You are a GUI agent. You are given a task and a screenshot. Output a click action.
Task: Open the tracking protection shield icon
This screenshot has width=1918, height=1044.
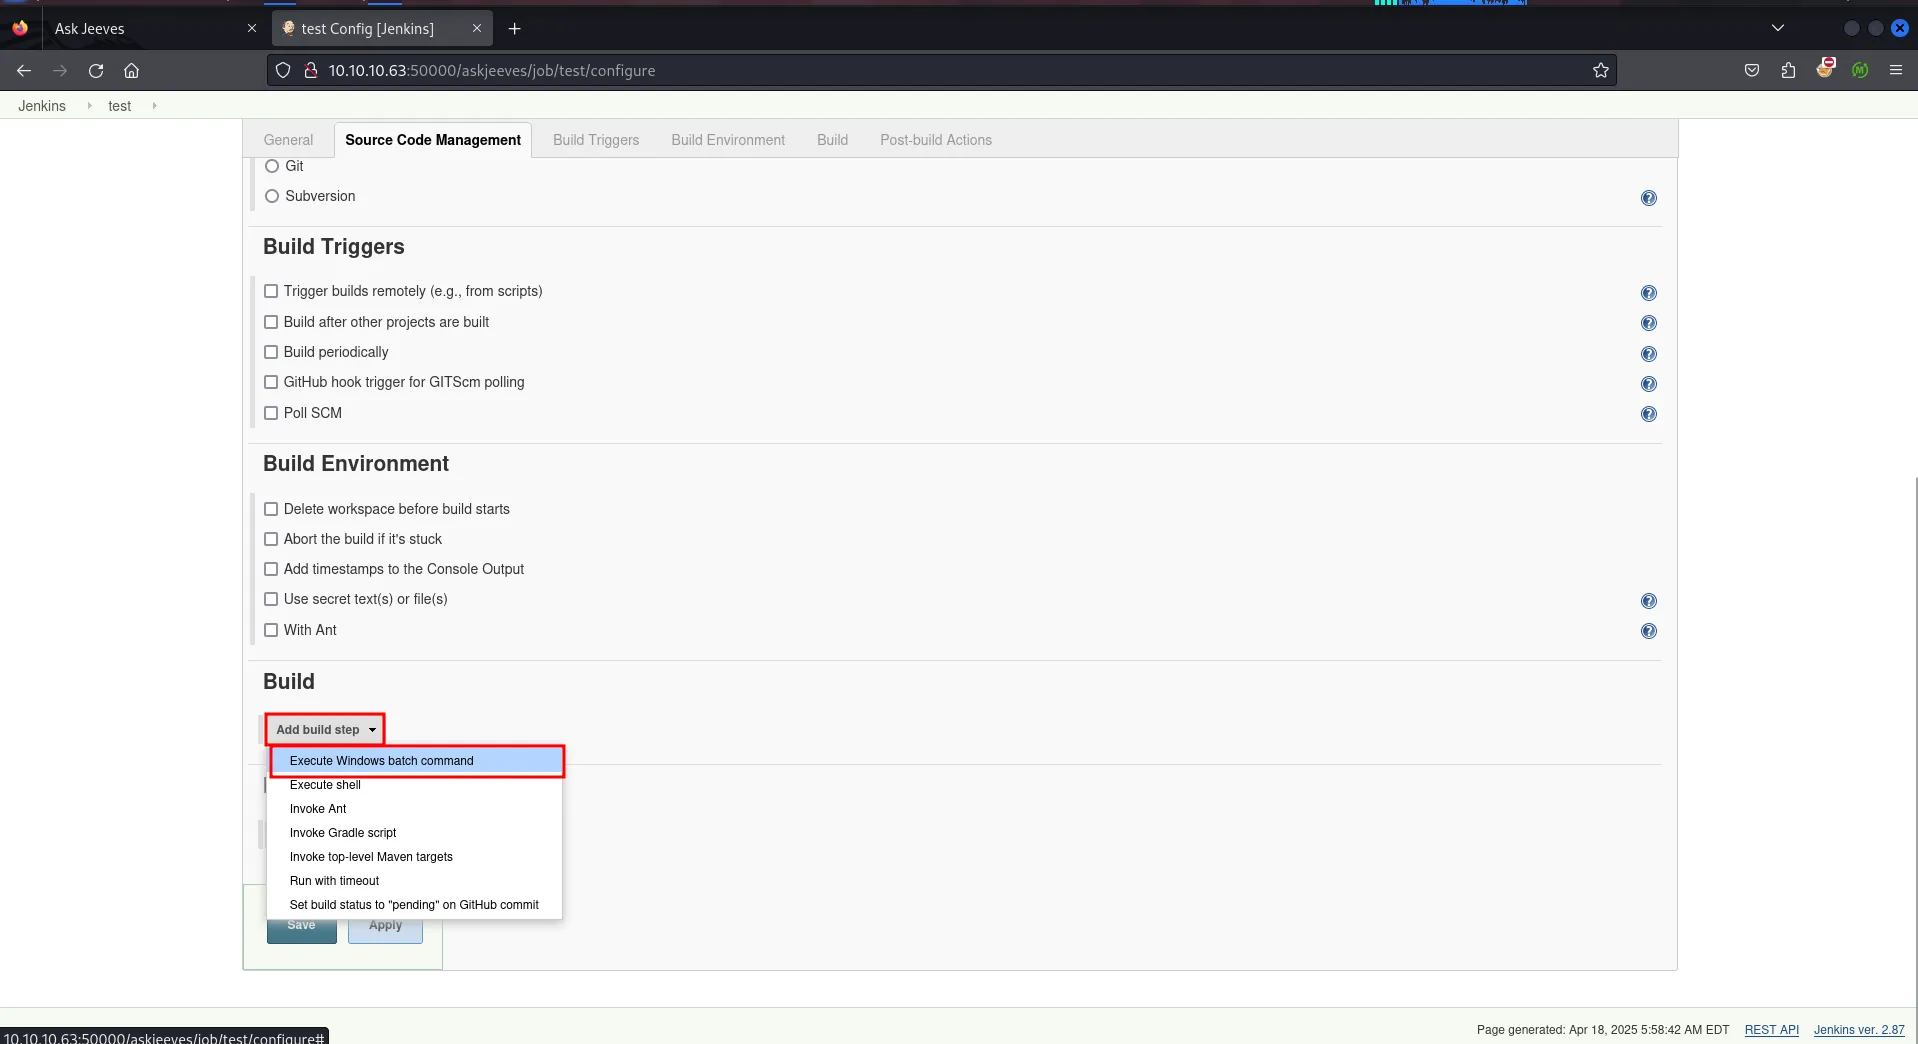tap(283, 70)
